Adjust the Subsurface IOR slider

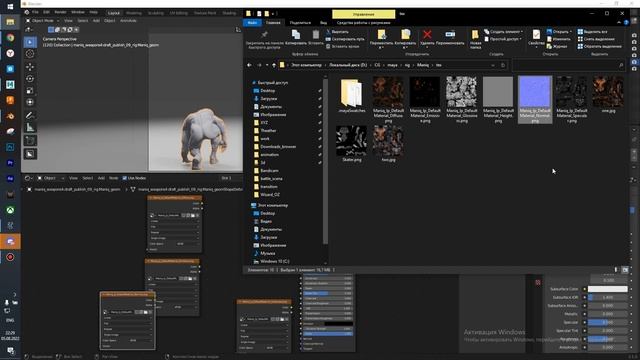click(607, 297)
